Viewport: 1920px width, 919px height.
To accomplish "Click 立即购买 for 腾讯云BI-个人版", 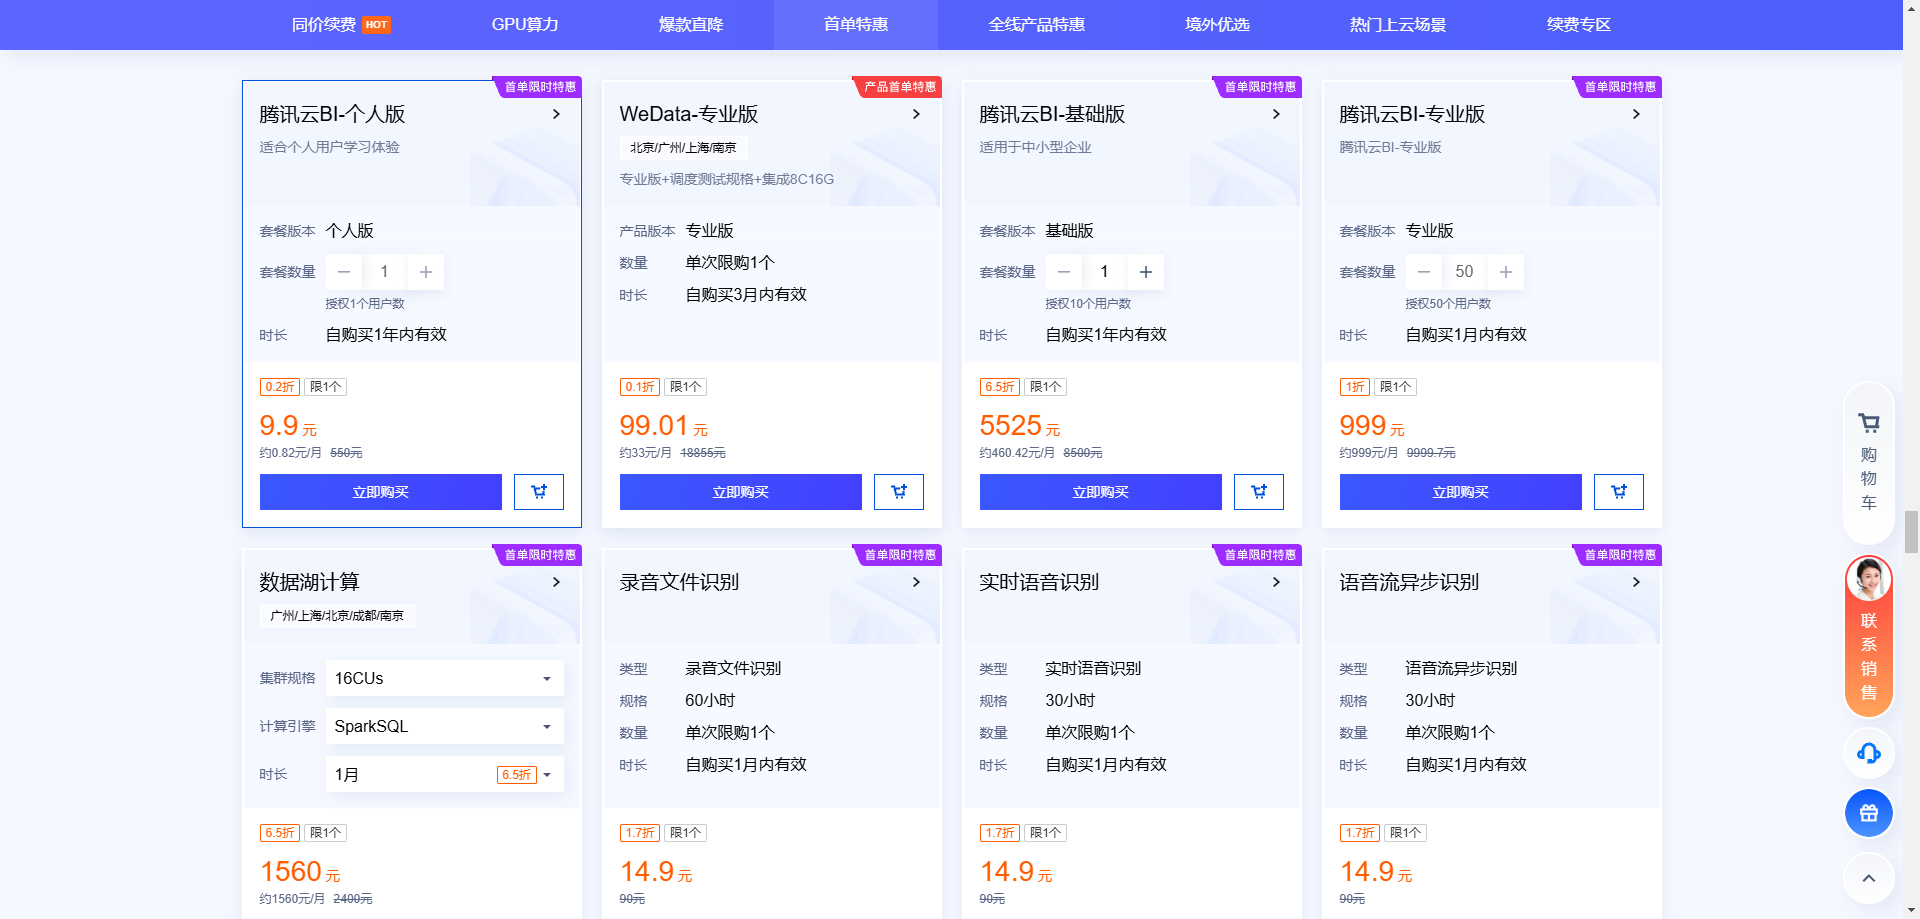I will pos(381,492).
